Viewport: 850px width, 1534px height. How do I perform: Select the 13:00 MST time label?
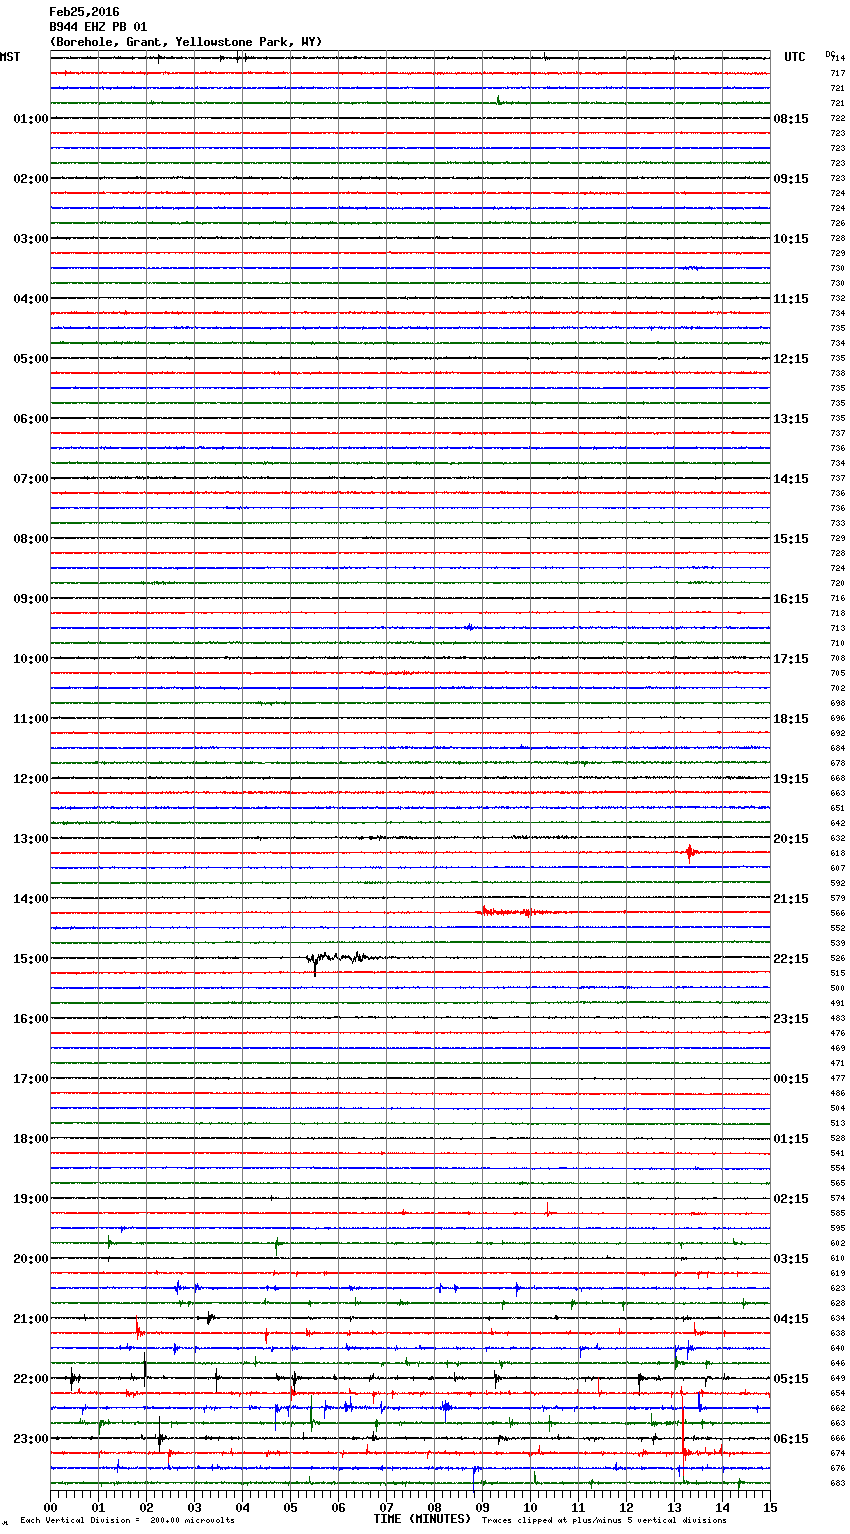coord(31,839)
